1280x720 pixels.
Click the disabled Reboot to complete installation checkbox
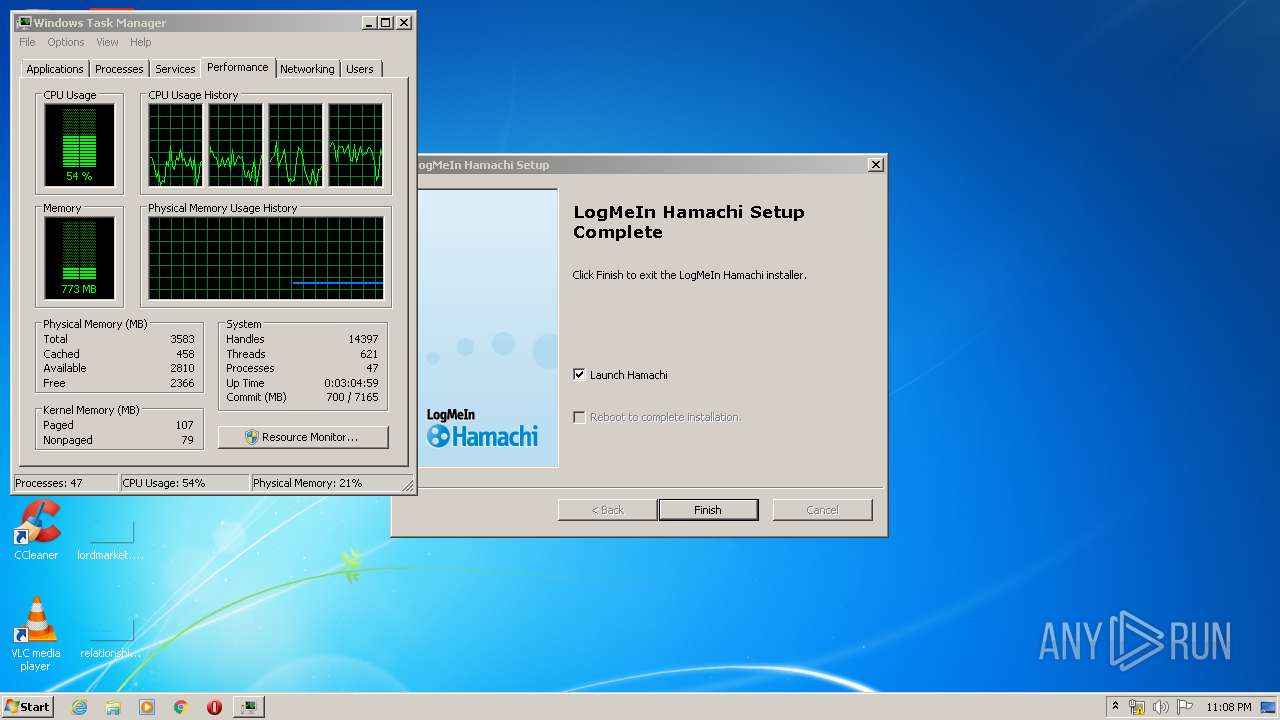point(579,417)
